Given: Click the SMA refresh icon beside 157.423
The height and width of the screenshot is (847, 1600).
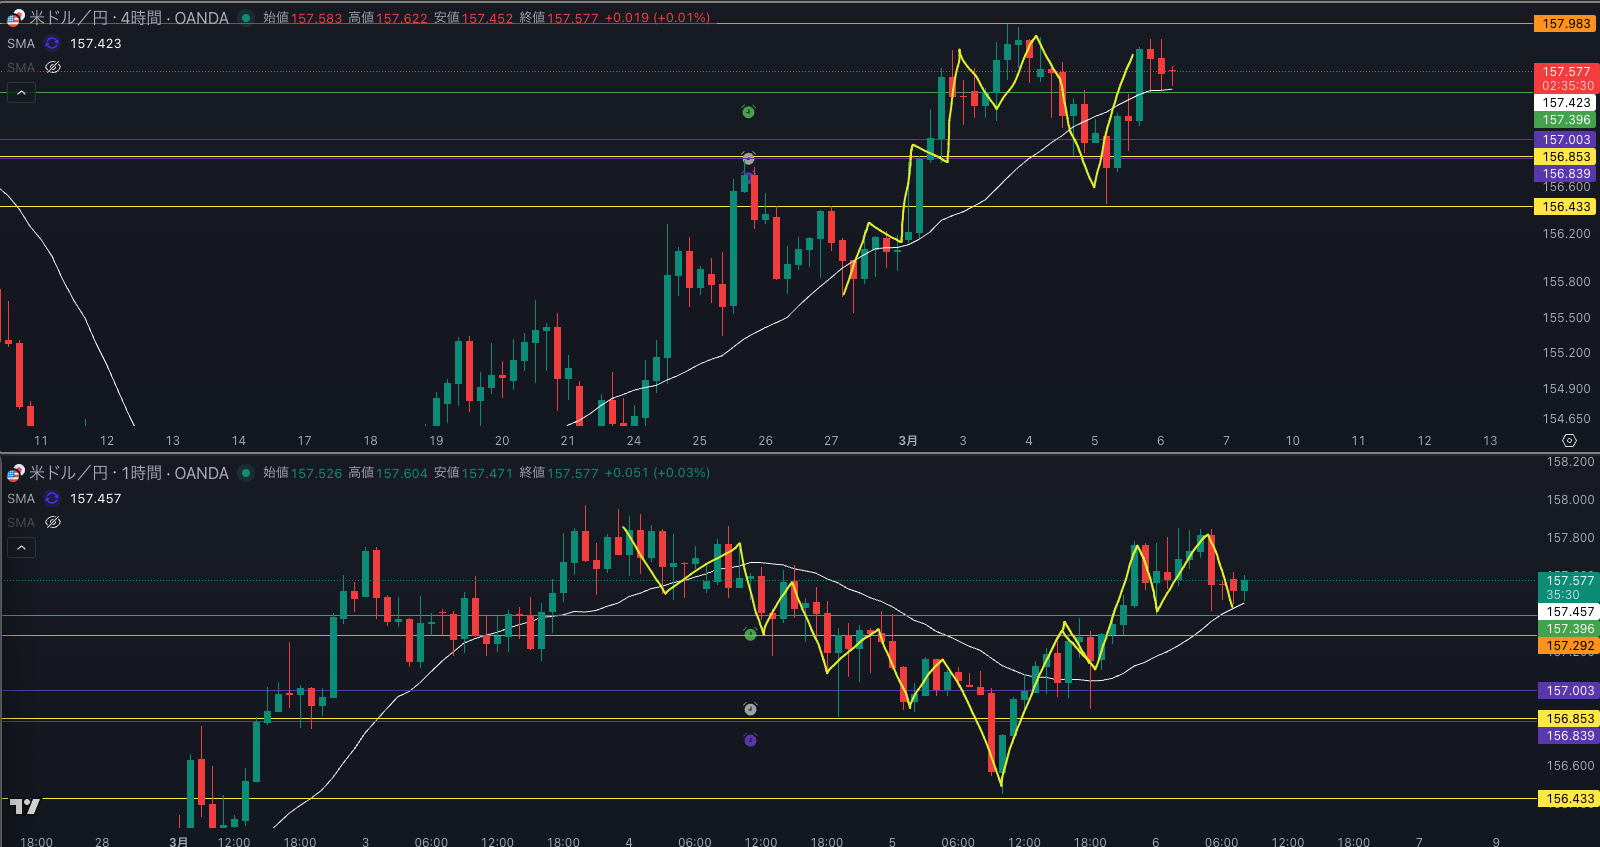Looking at the screenshot, I should click(52, 44).
